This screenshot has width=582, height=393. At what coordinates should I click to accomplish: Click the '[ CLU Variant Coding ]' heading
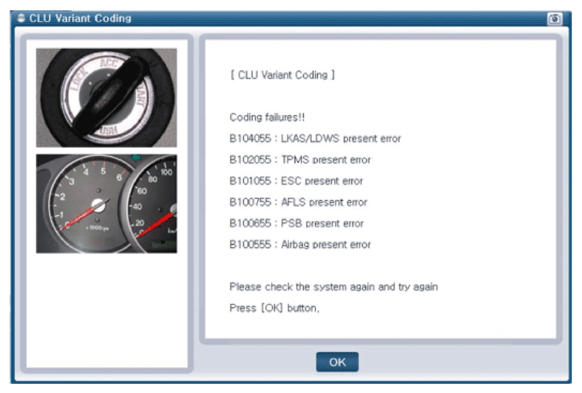click(x=282, y=75)
